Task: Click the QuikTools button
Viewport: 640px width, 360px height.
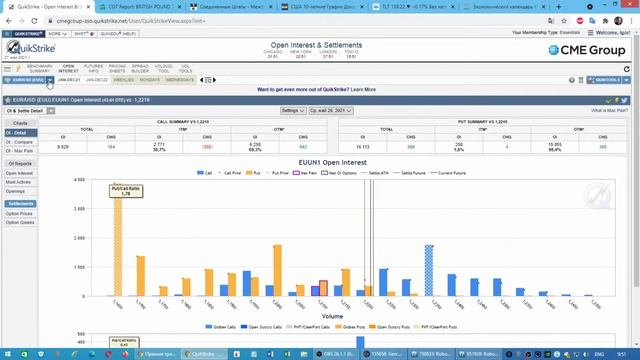Action: coord(604,80)
